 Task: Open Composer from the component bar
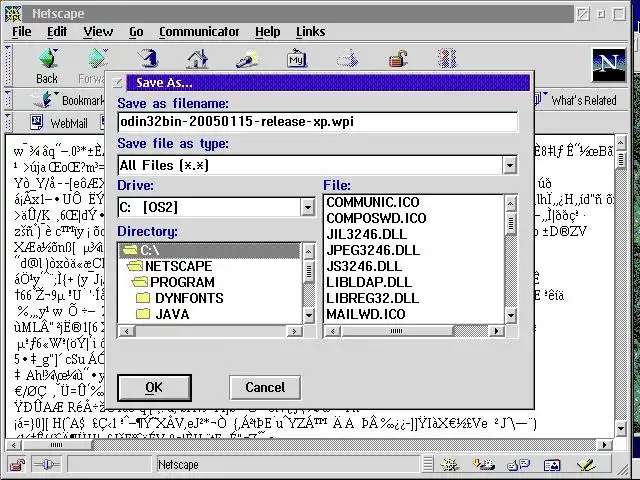coord(586,464)
